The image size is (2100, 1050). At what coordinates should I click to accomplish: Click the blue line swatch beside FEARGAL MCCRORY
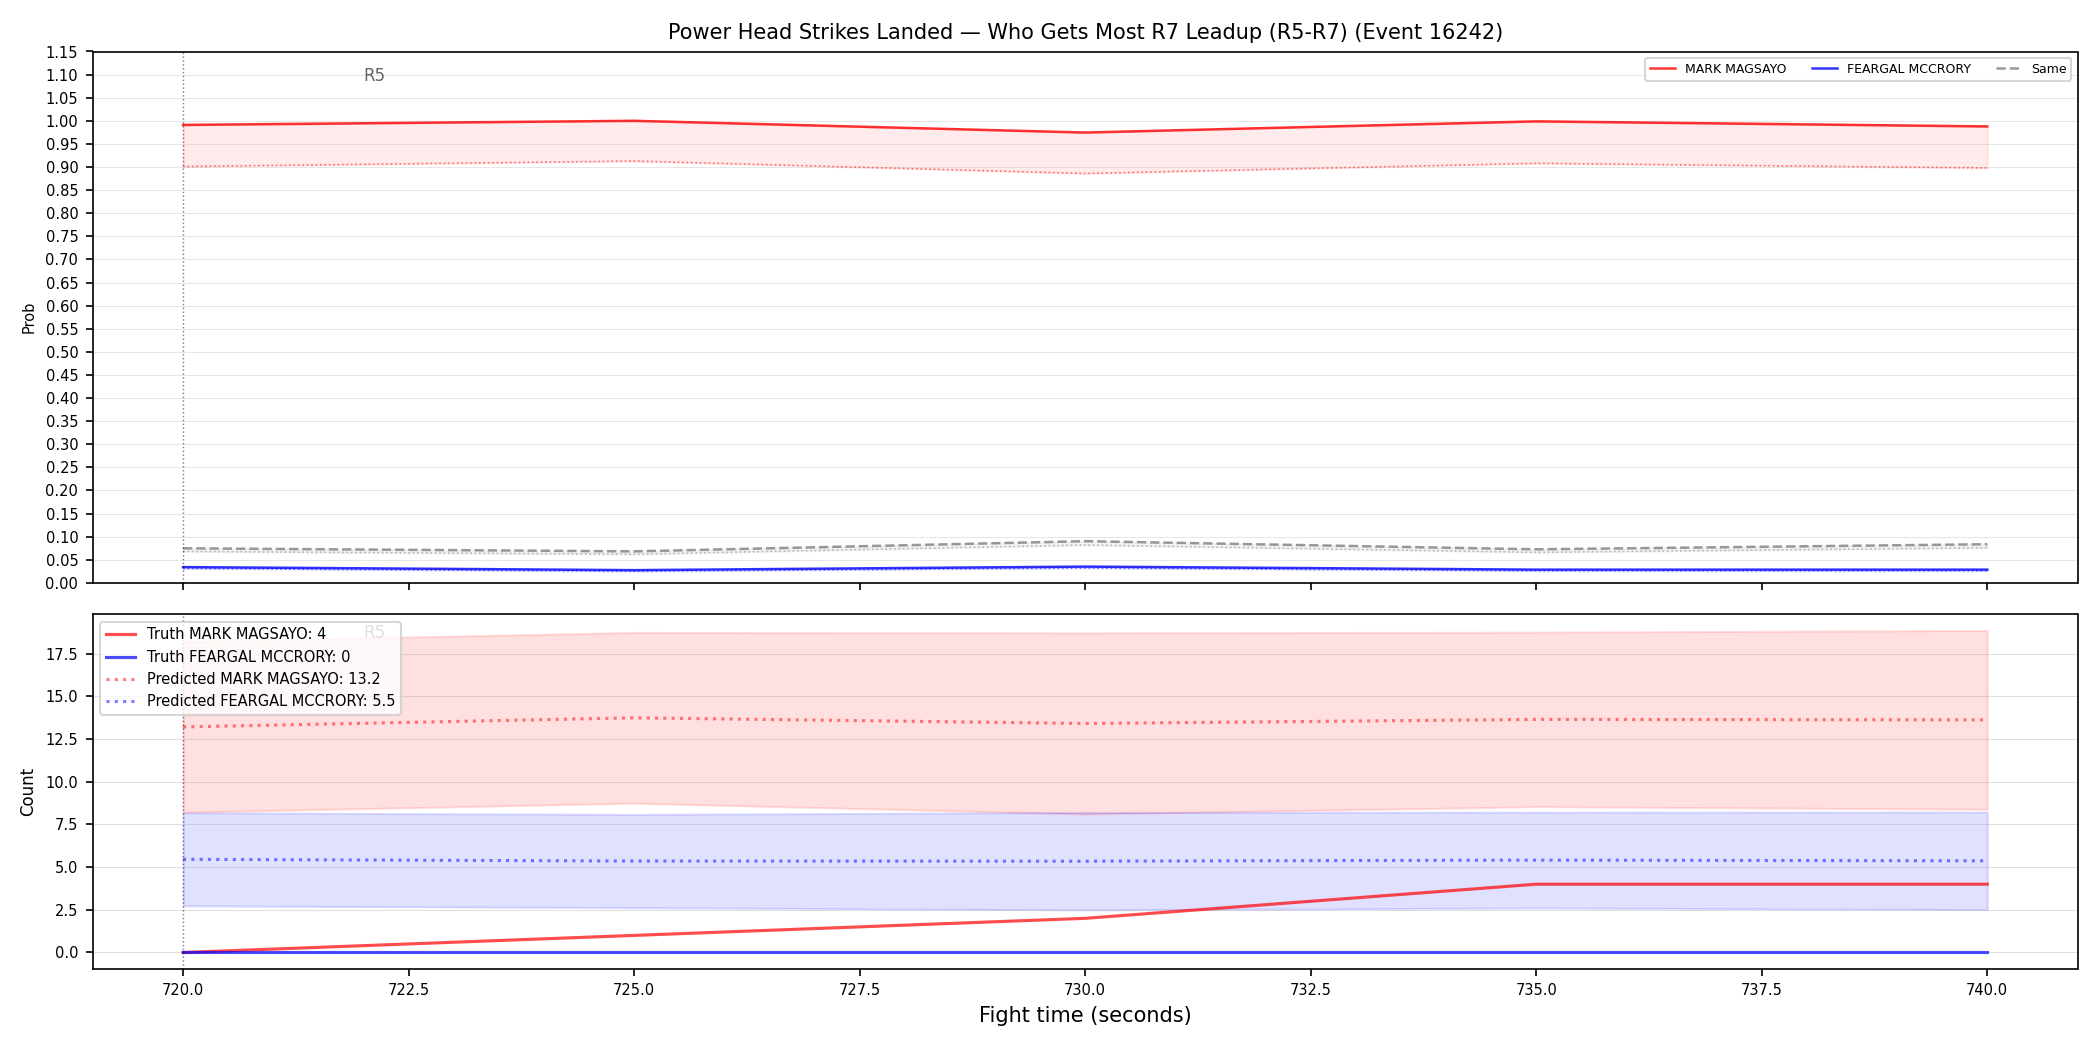click(x=1825, y=69)
